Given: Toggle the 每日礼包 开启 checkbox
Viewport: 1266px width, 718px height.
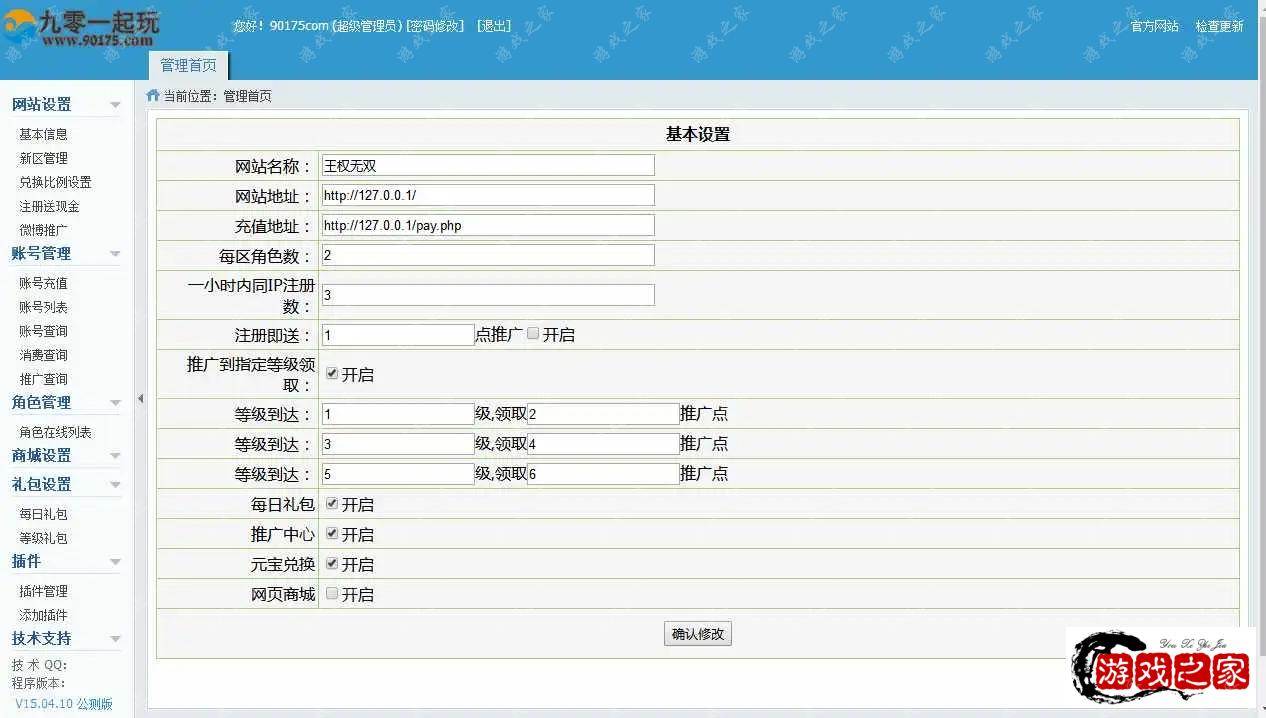Looking at the screenshot, I should point(332,504).
